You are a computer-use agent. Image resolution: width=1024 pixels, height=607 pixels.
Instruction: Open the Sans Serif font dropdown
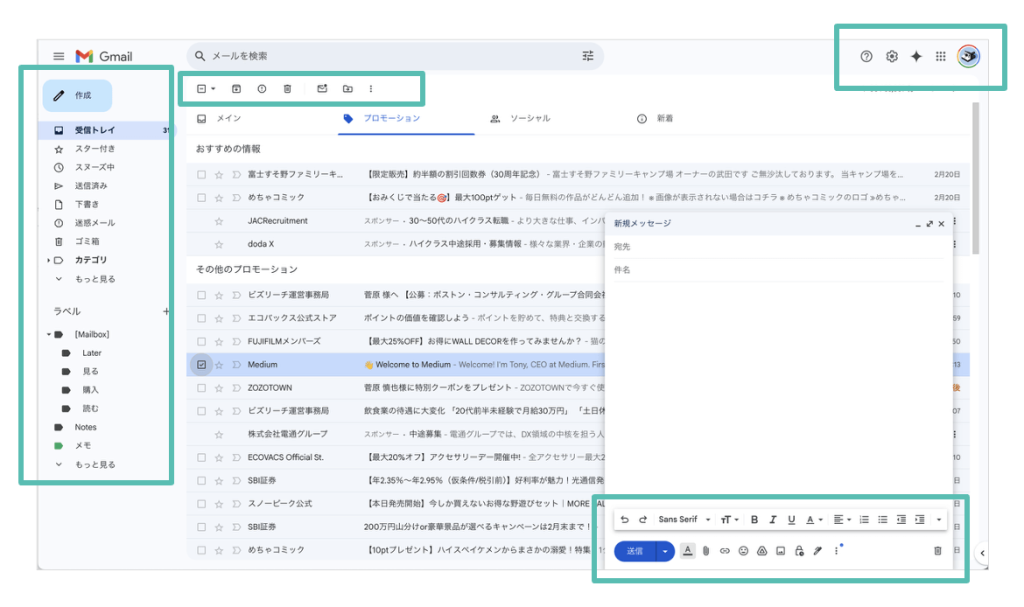pyautogui.click(x=684, y=520)
